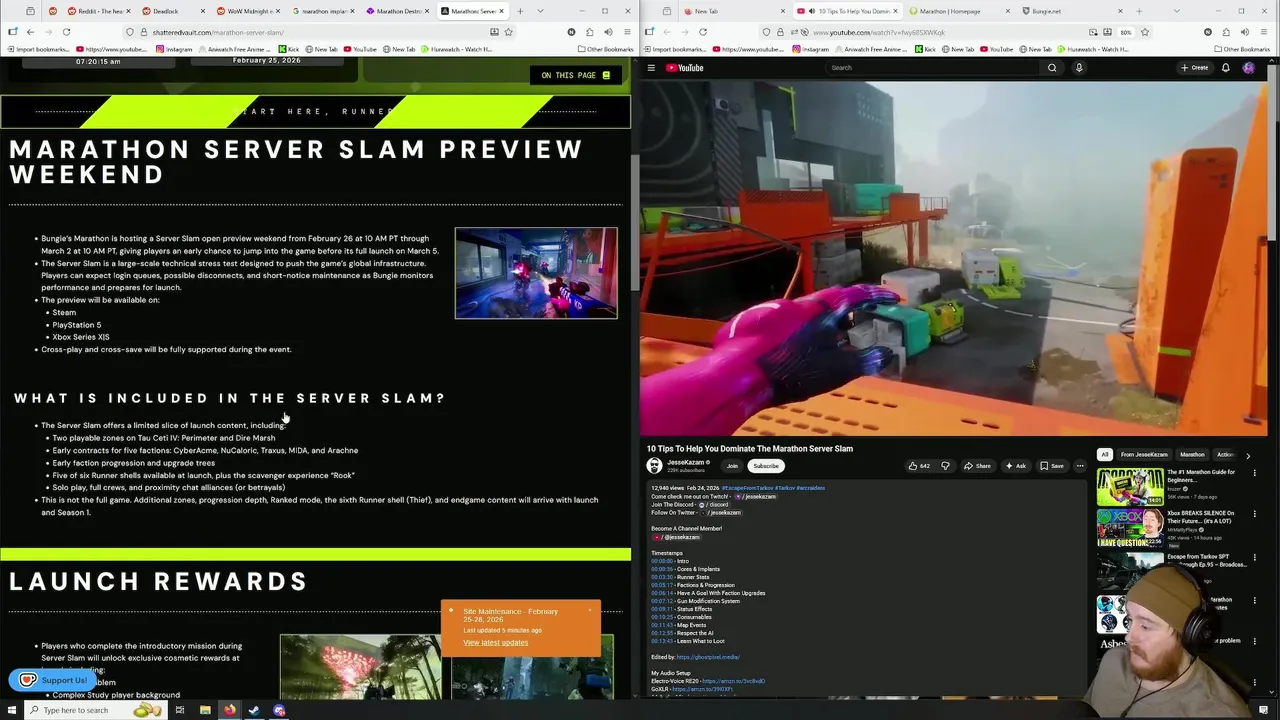Jump to 00:03:30 Runner Stats timestamp

[662, 577]
